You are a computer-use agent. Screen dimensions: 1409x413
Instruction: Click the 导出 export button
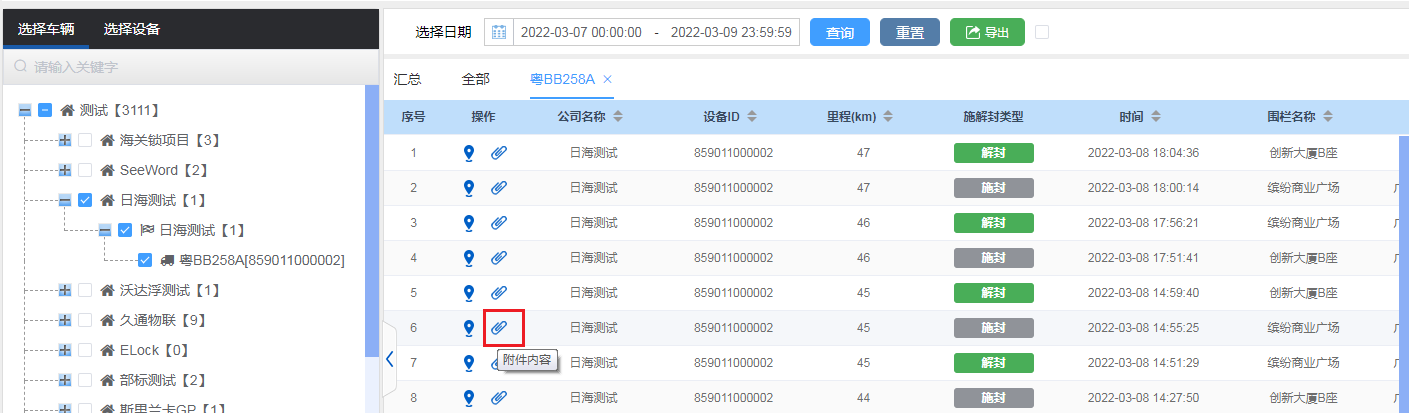coord(986,32)
